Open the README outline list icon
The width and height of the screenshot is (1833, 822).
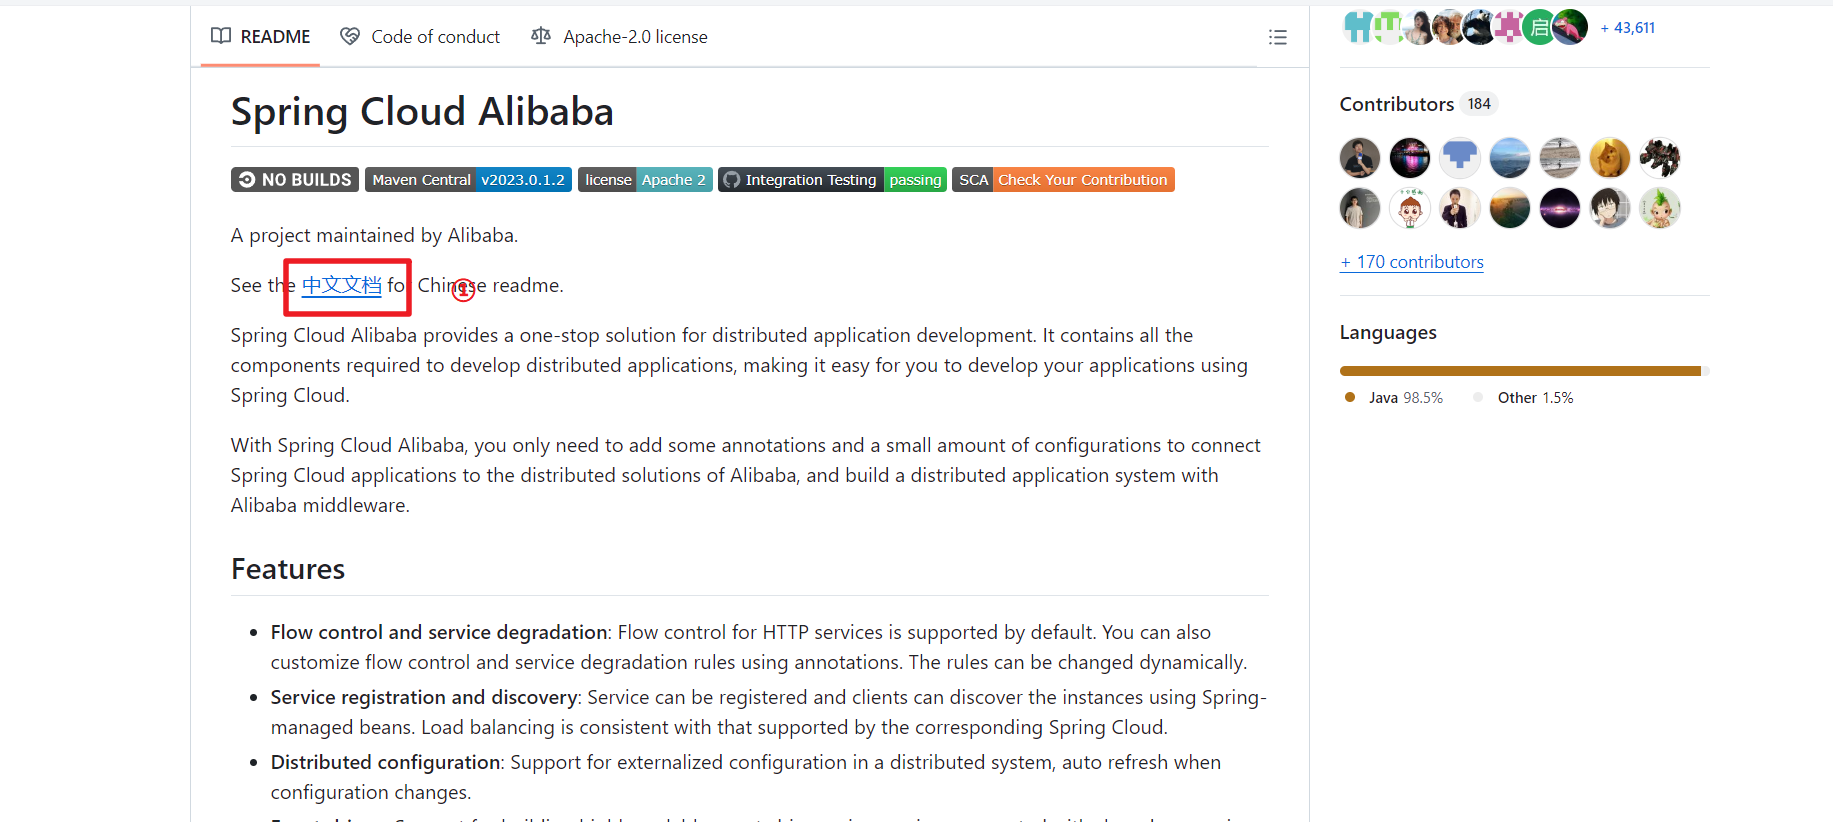1277,37
